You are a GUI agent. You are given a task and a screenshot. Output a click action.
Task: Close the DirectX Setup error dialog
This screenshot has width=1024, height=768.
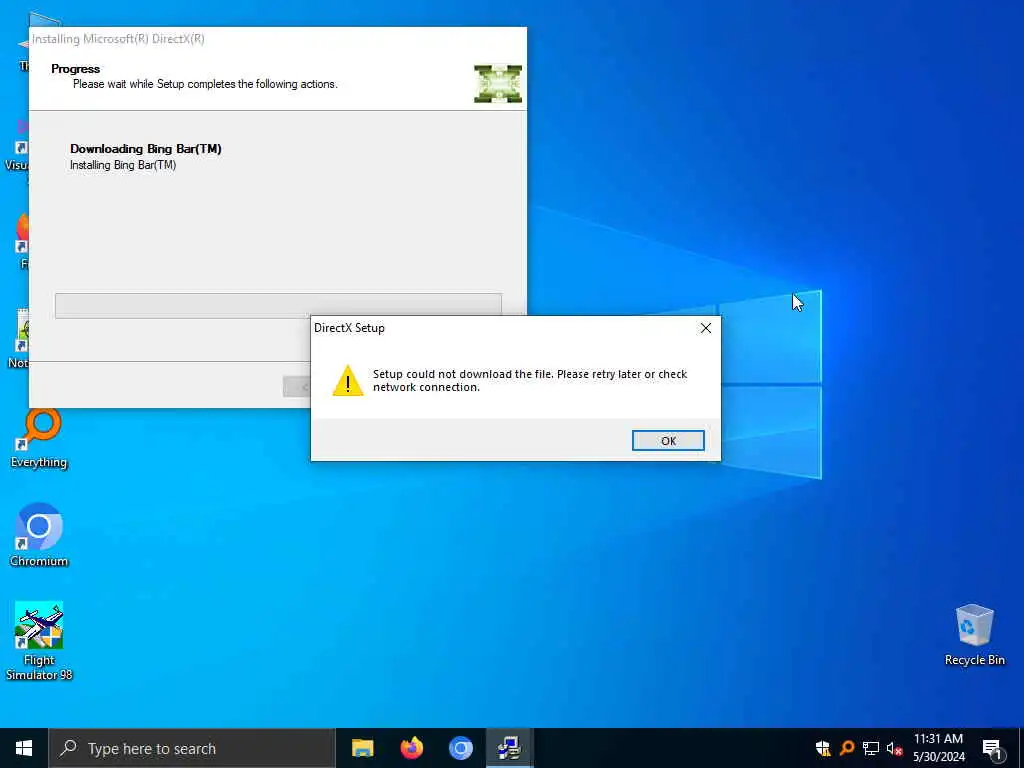[x=705, y=328]
